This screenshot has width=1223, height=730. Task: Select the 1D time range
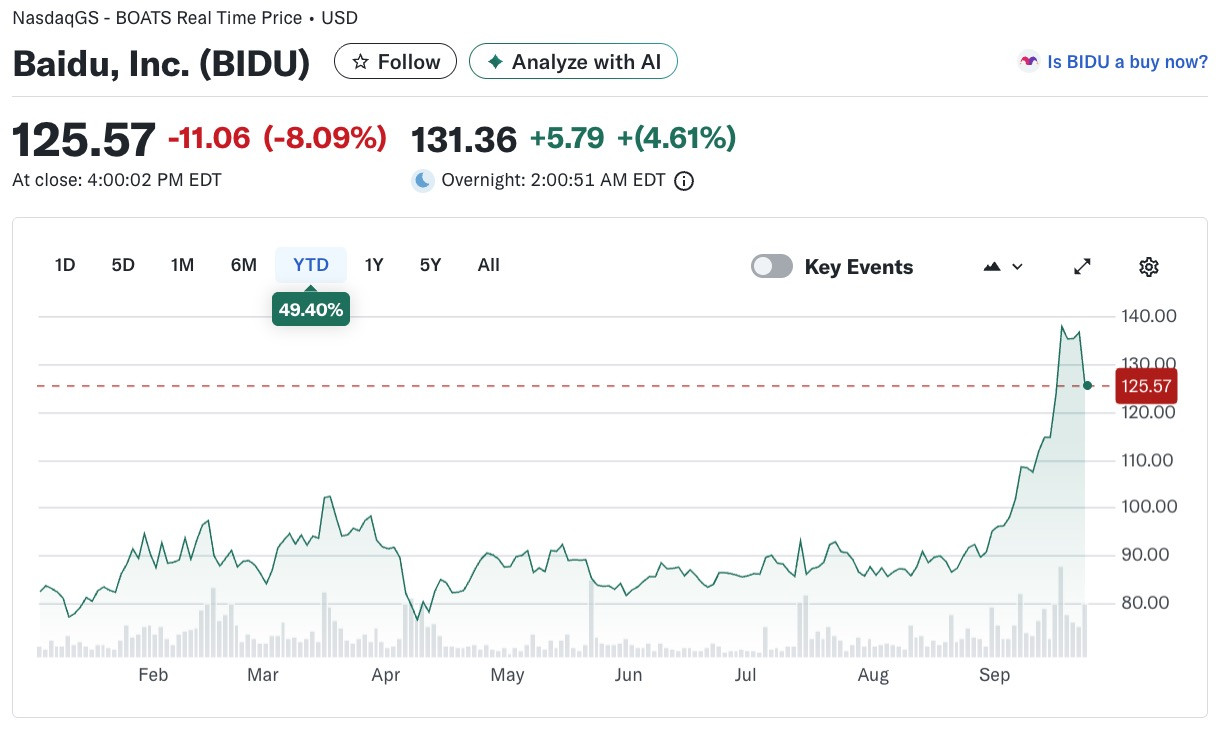(x=65, y=265)
